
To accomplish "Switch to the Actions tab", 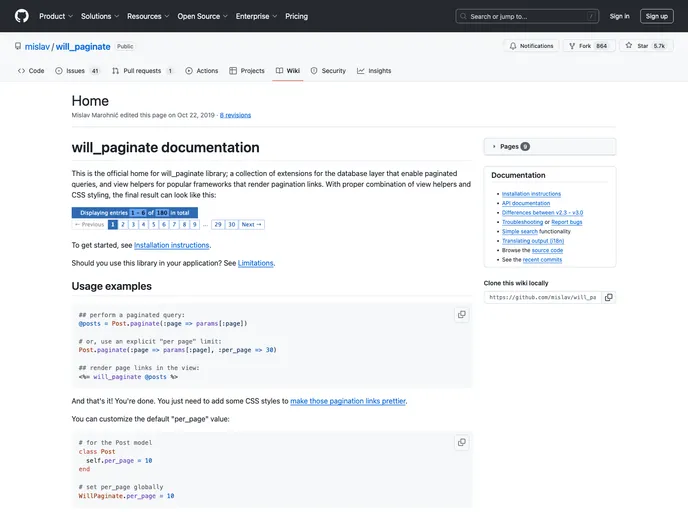I will point(202,71).
